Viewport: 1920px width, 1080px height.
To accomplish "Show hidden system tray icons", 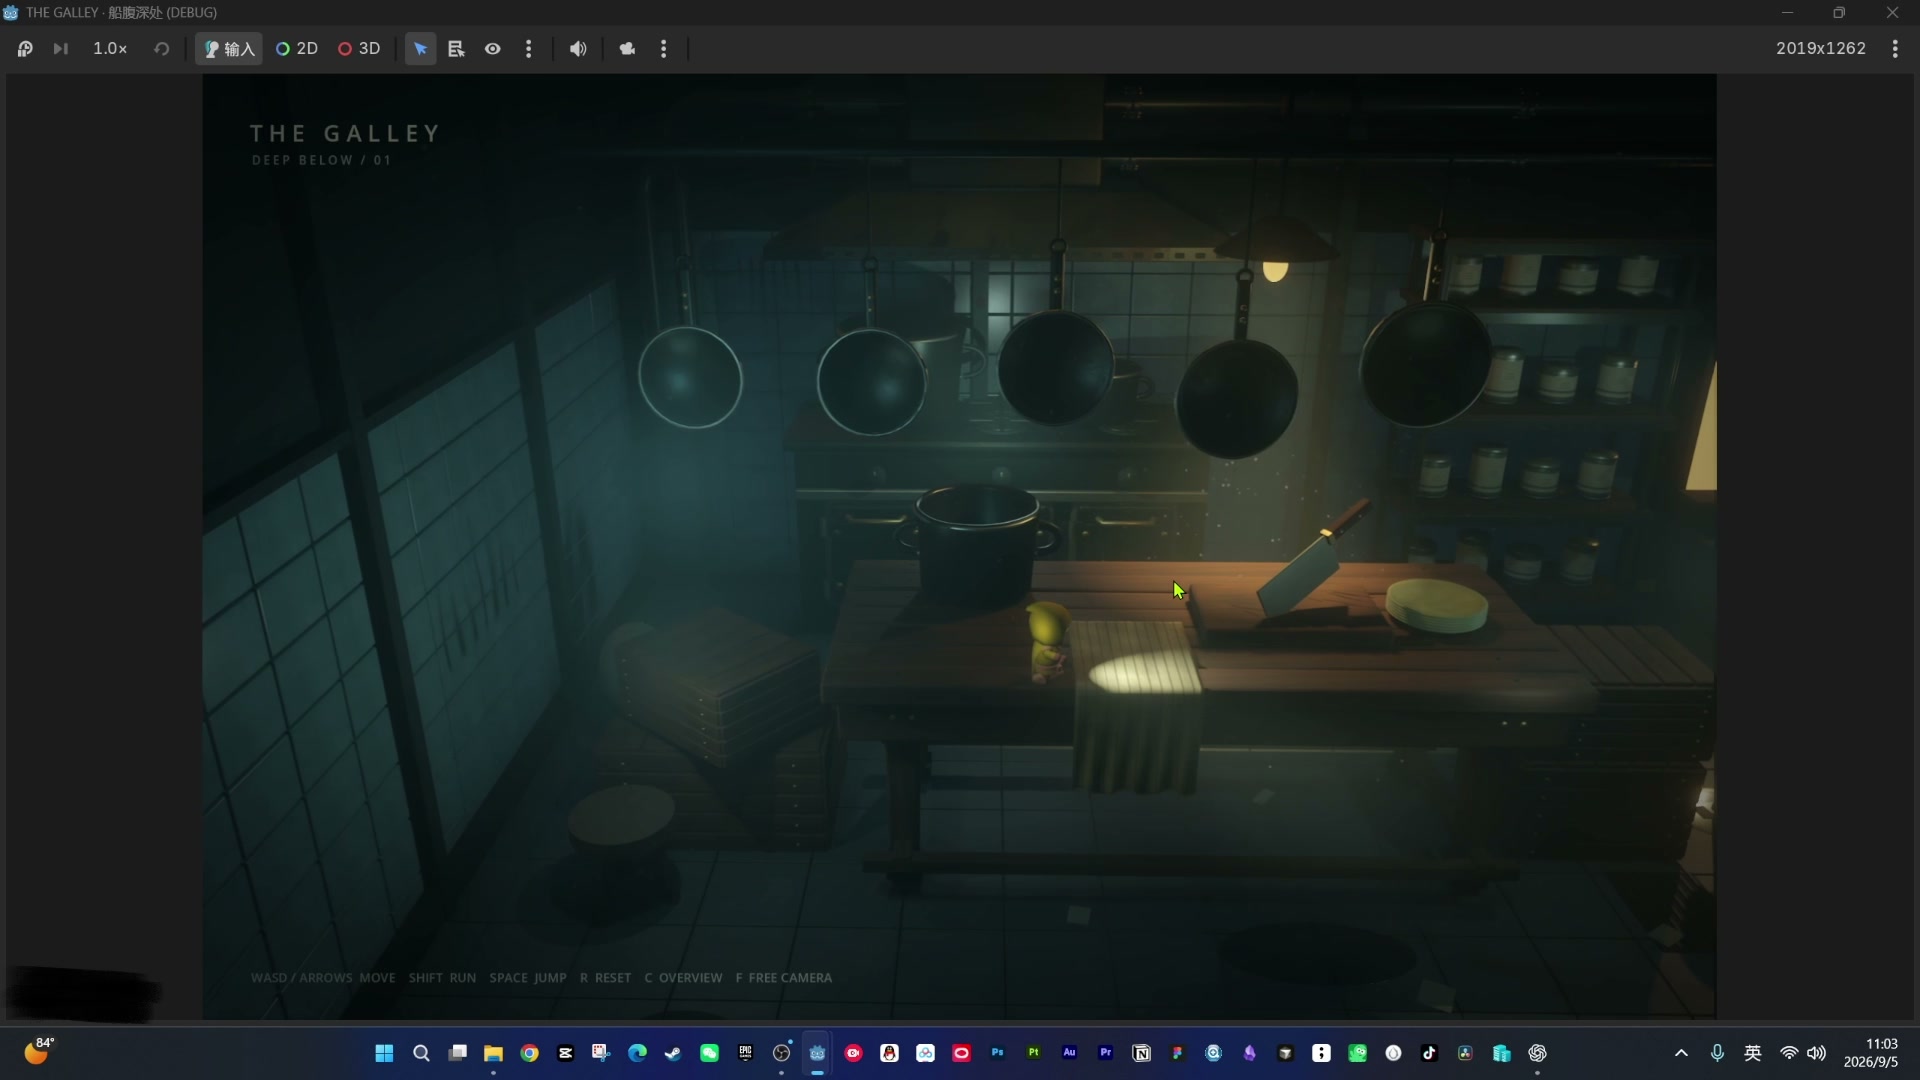I will (1682, 1053).
